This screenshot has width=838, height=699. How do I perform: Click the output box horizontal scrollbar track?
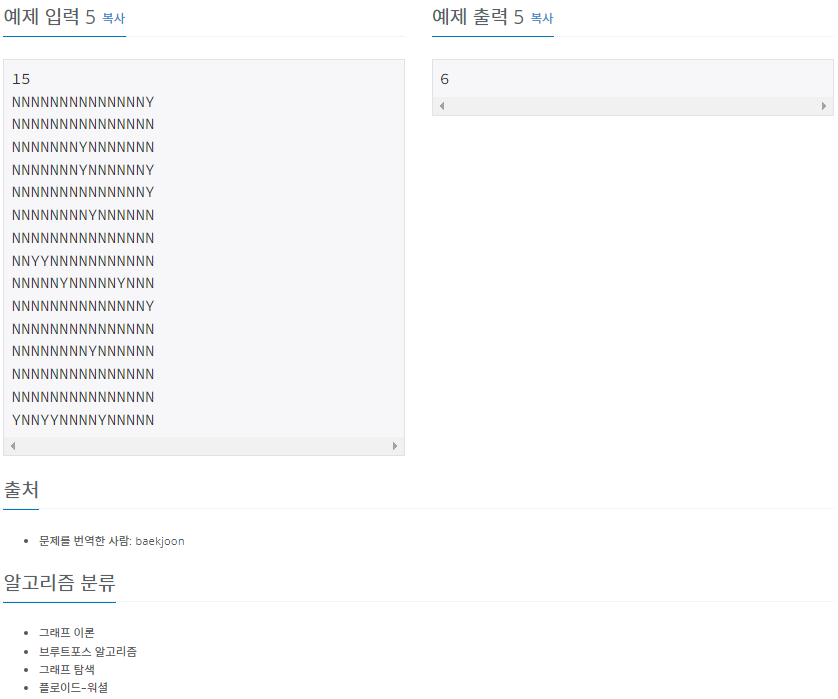[633, 106]
